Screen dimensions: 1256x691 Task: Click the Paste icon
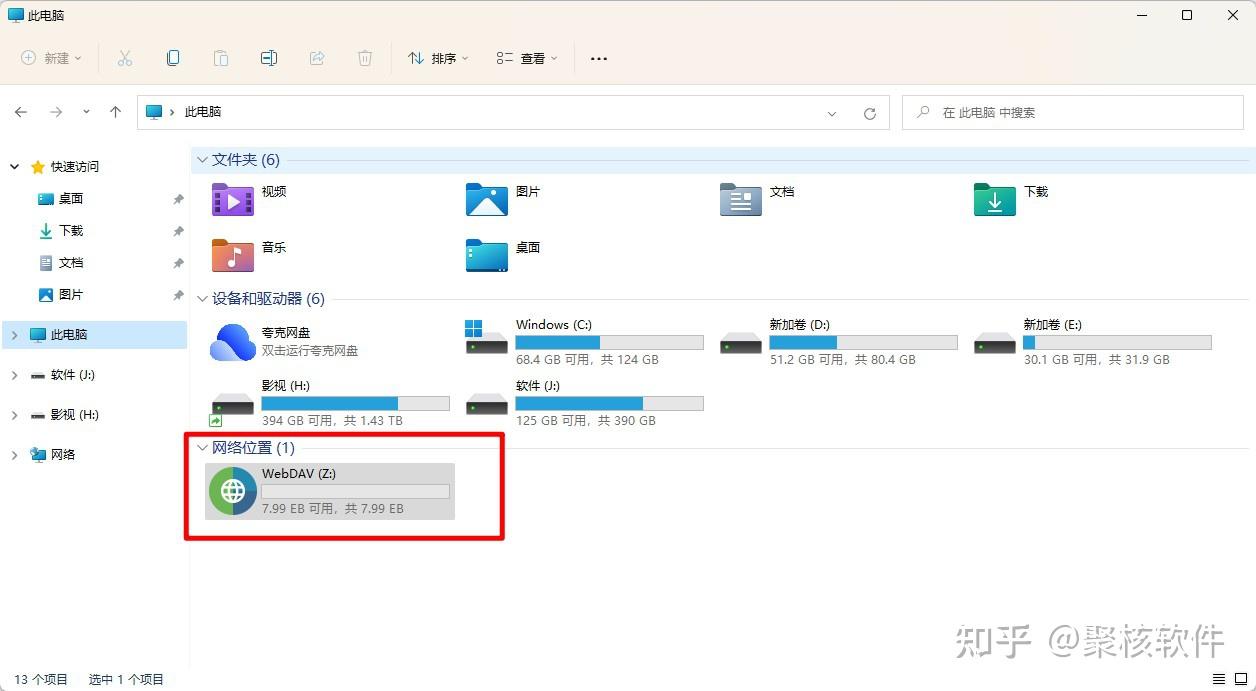coord(221,58)
